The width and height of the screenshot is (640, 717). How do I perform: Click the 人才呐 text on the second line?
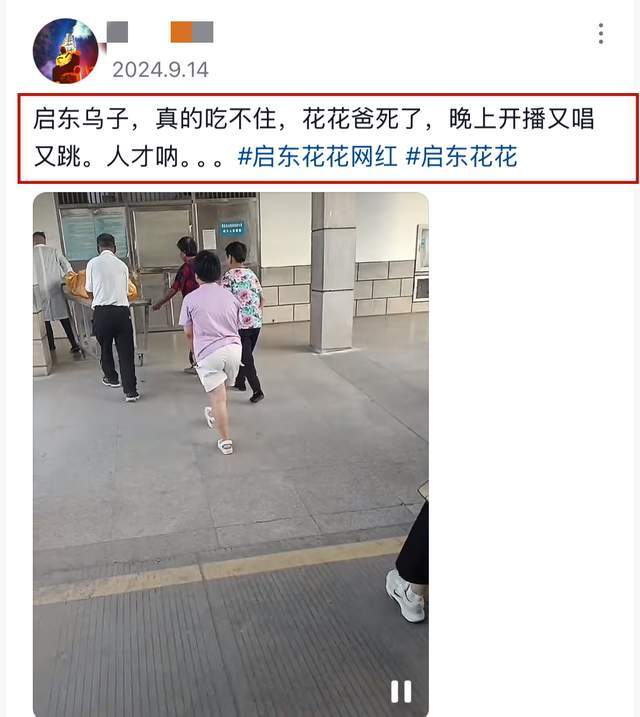(142, 156)
